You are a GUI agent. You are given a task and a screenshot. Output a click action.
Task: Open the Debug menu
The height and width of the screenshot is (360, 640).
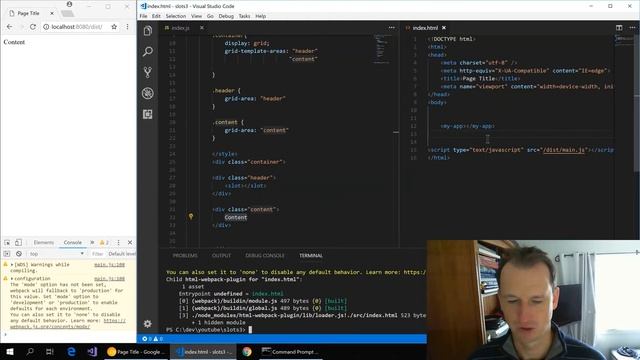tap(226, 16)
